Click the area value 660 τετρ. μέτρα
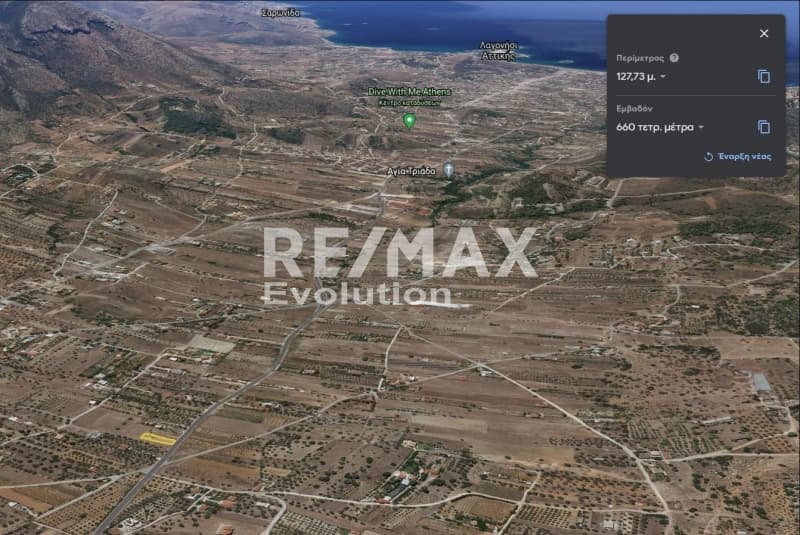 point(655,127)
